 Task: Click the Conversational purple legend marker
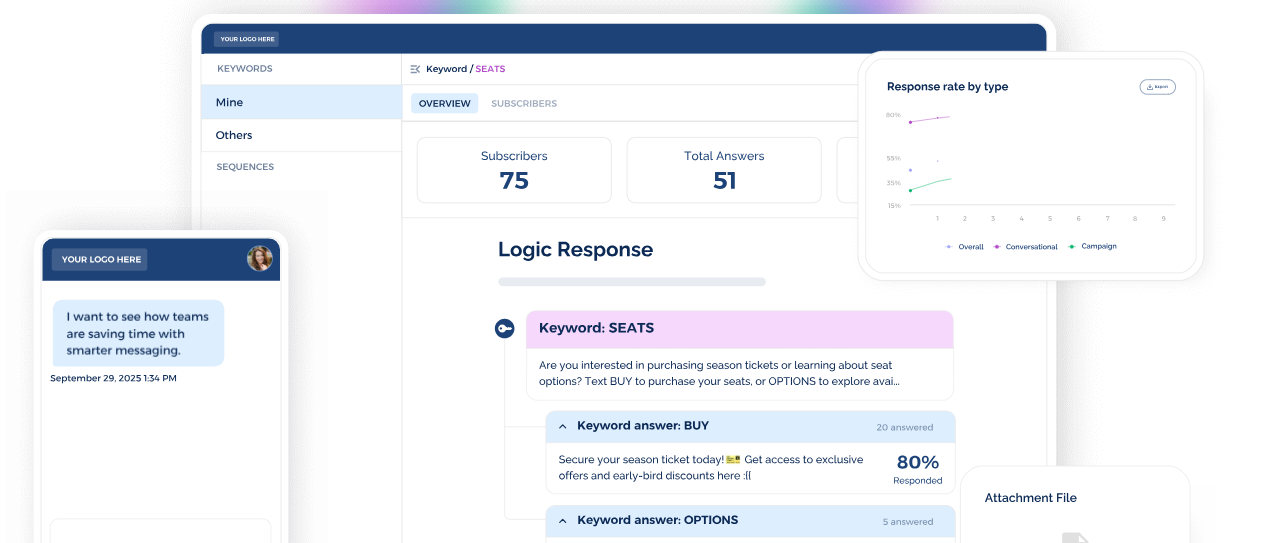(x=997, y=247)
